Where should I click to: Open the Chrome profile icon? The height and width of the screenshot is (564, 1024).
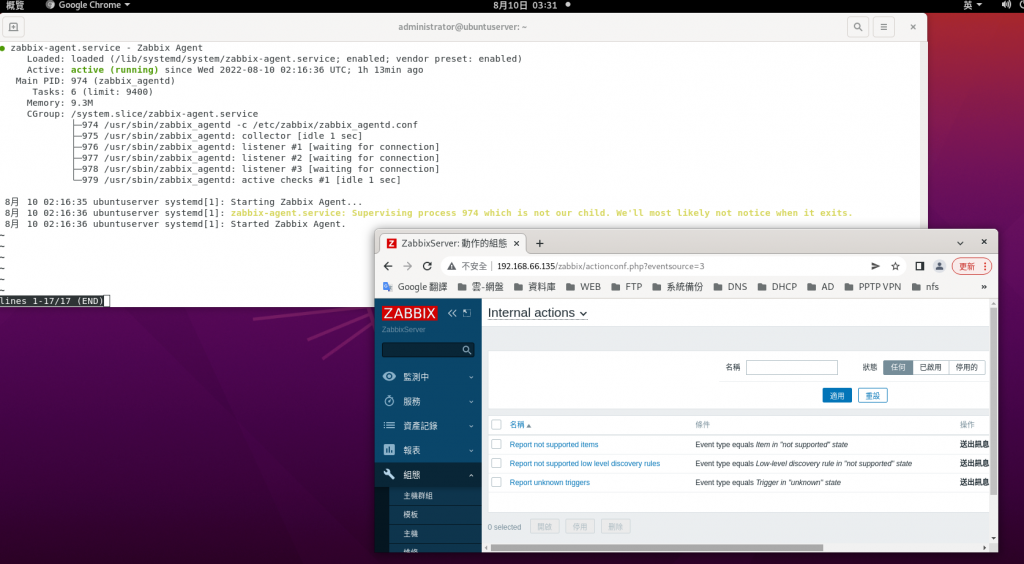(x=939, y=266)
